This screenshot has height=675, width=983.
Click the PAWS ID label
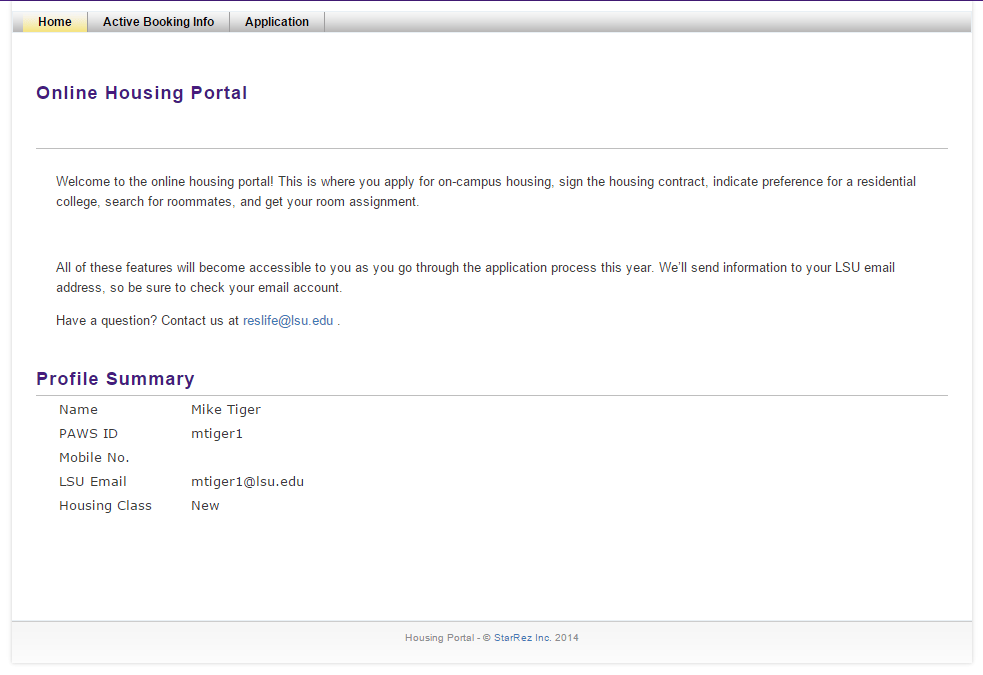pyautogui.click(x=88, y=433)
